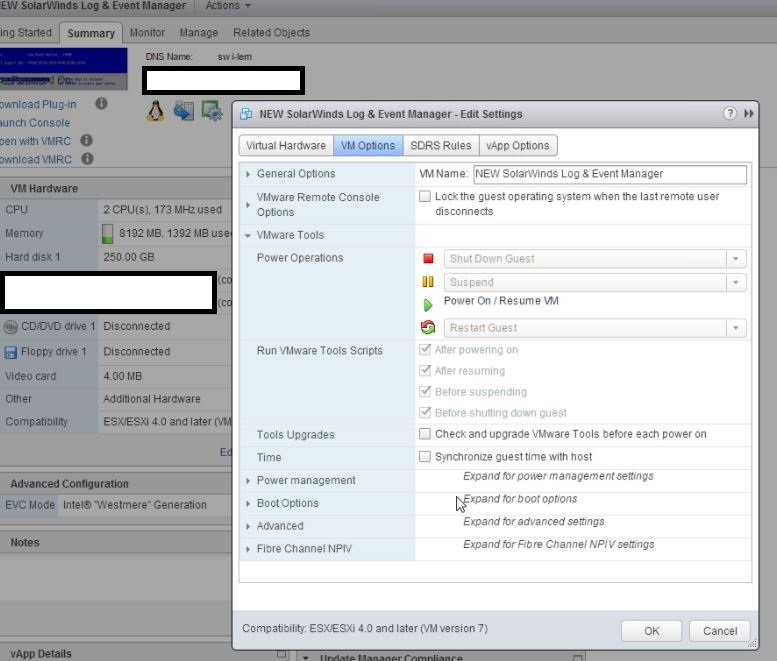Screen dimensions: 777x661
Task: Click the Advanced Configuration panel header
Action: coord(115,484)
